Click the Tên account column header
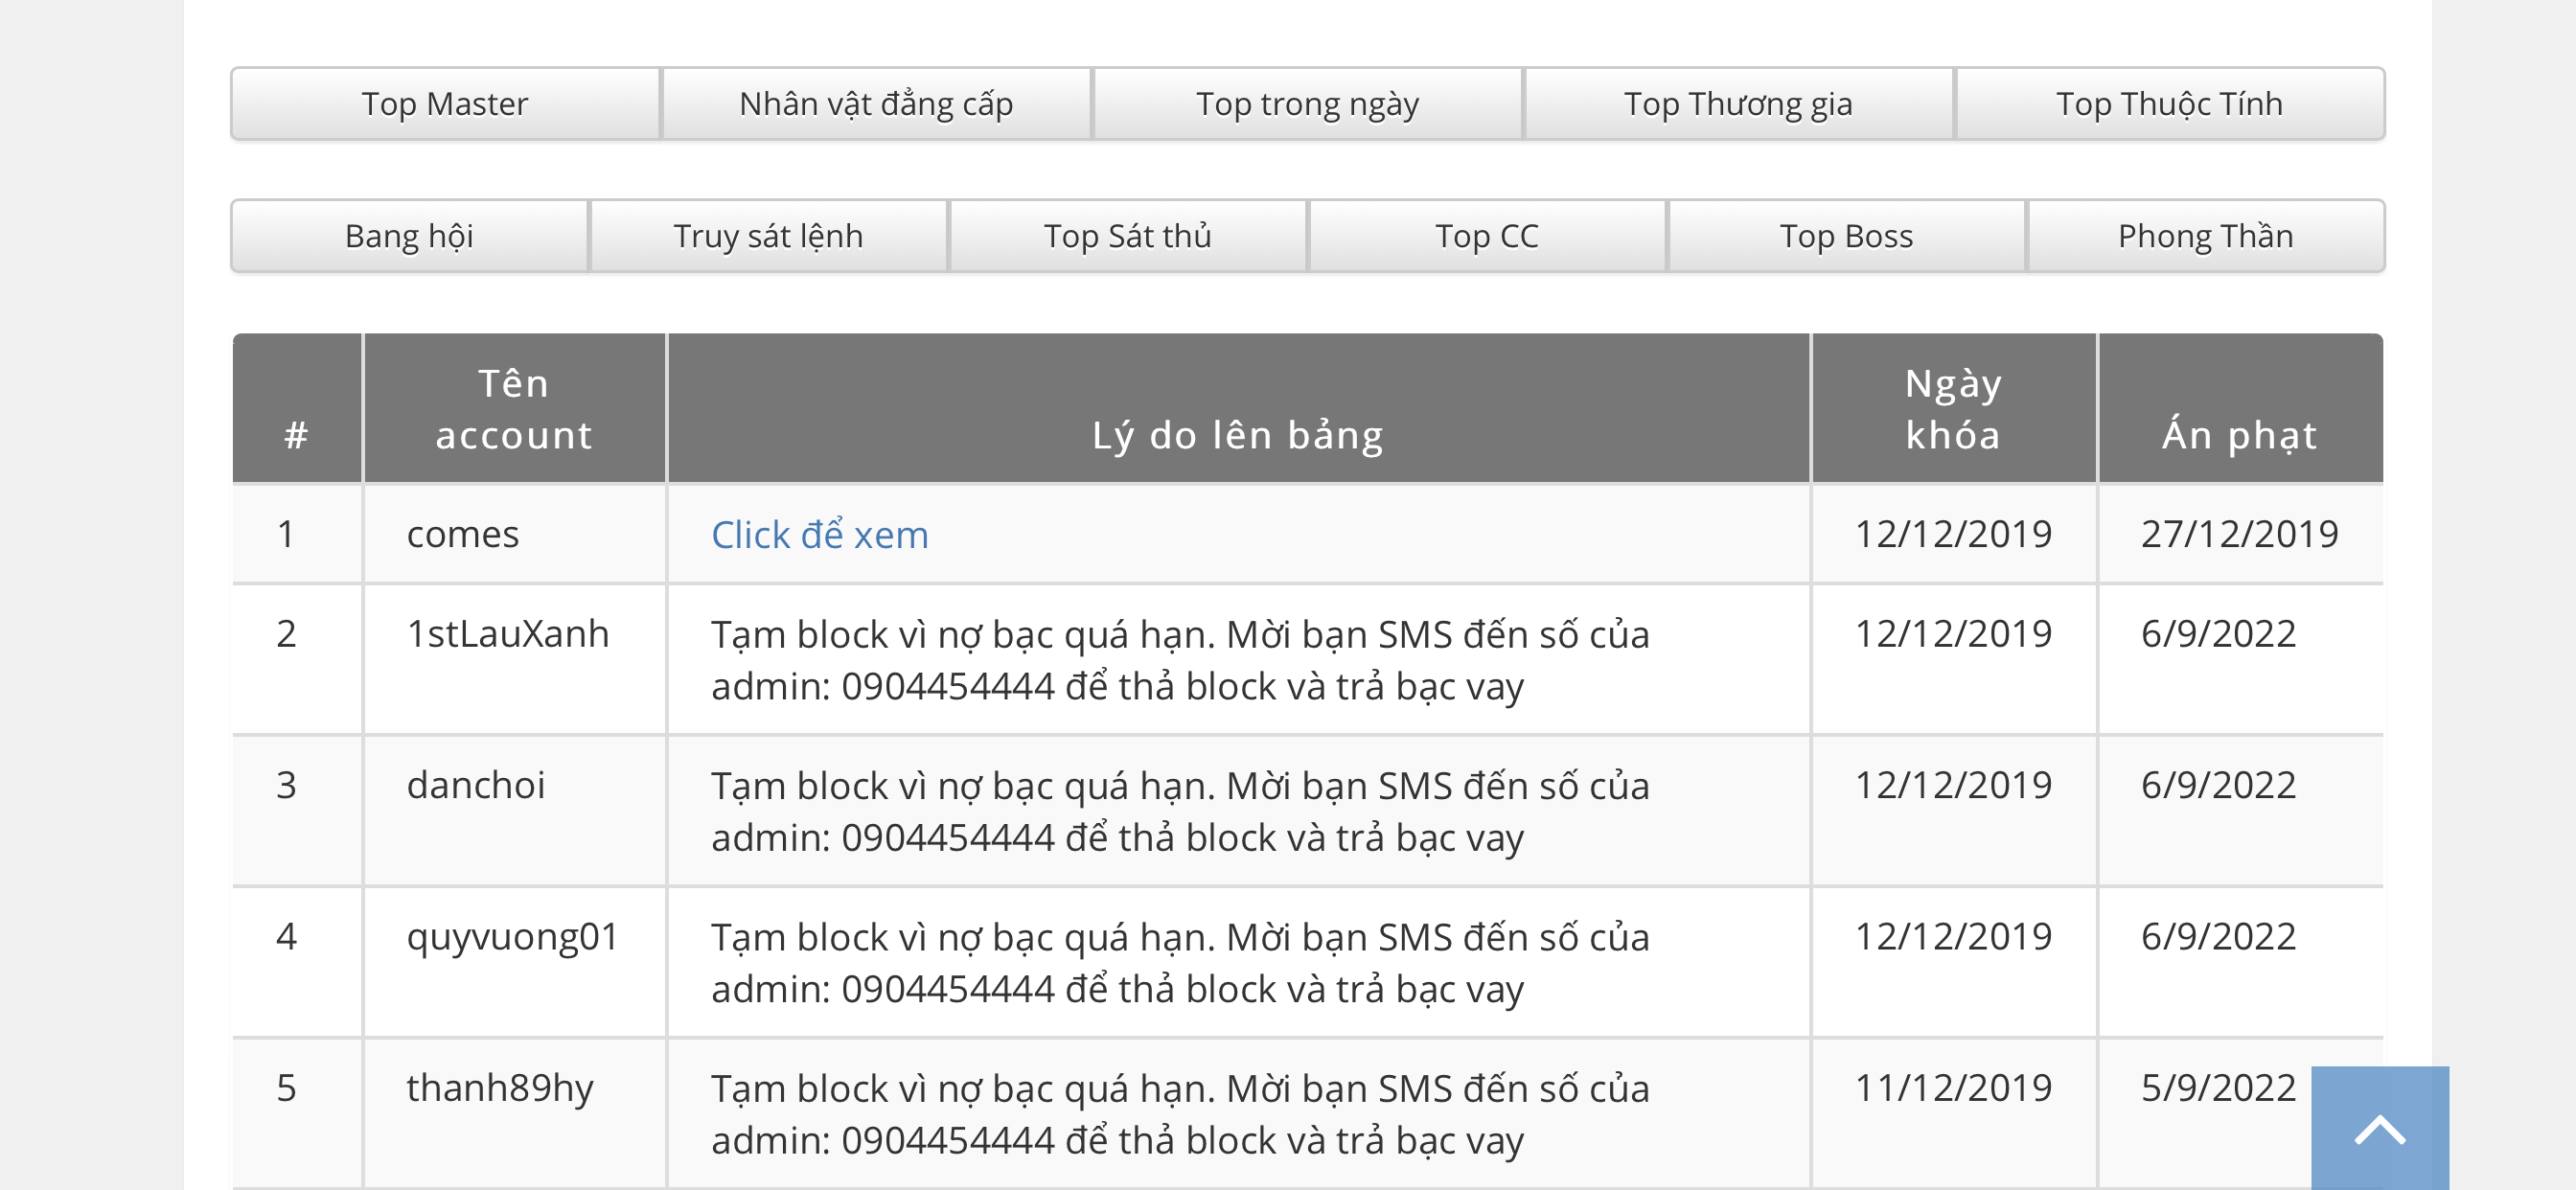The image size is (2576, 1190). 514,409
